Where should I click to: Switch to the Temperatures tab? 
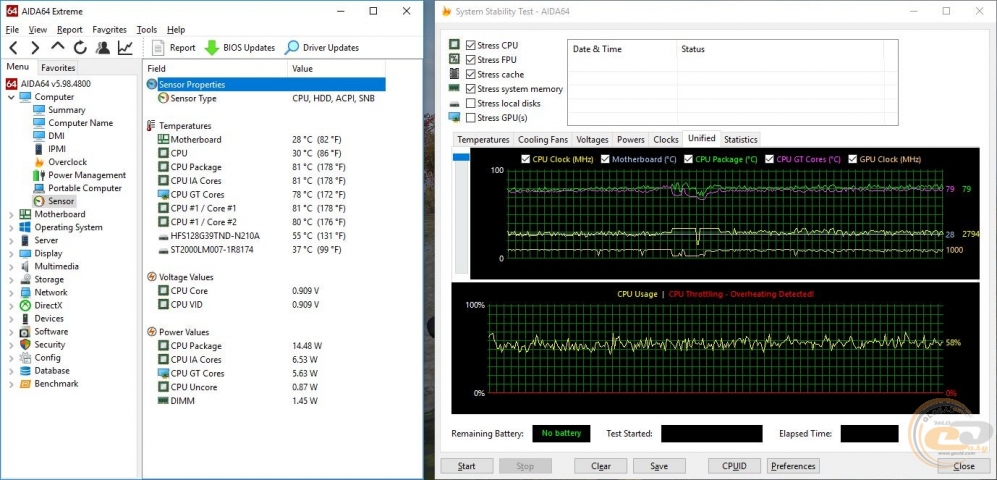(x=483, y=139)
